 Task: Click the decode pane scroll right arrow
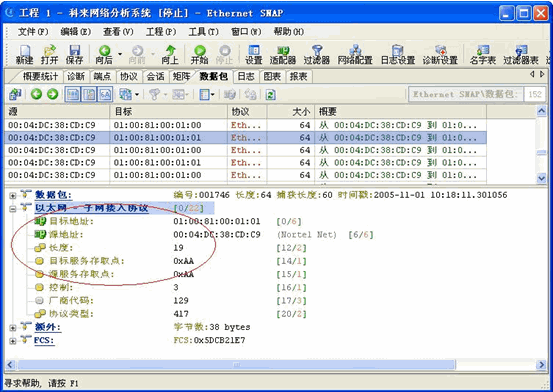pyautogui.click(x=541, y=364)
